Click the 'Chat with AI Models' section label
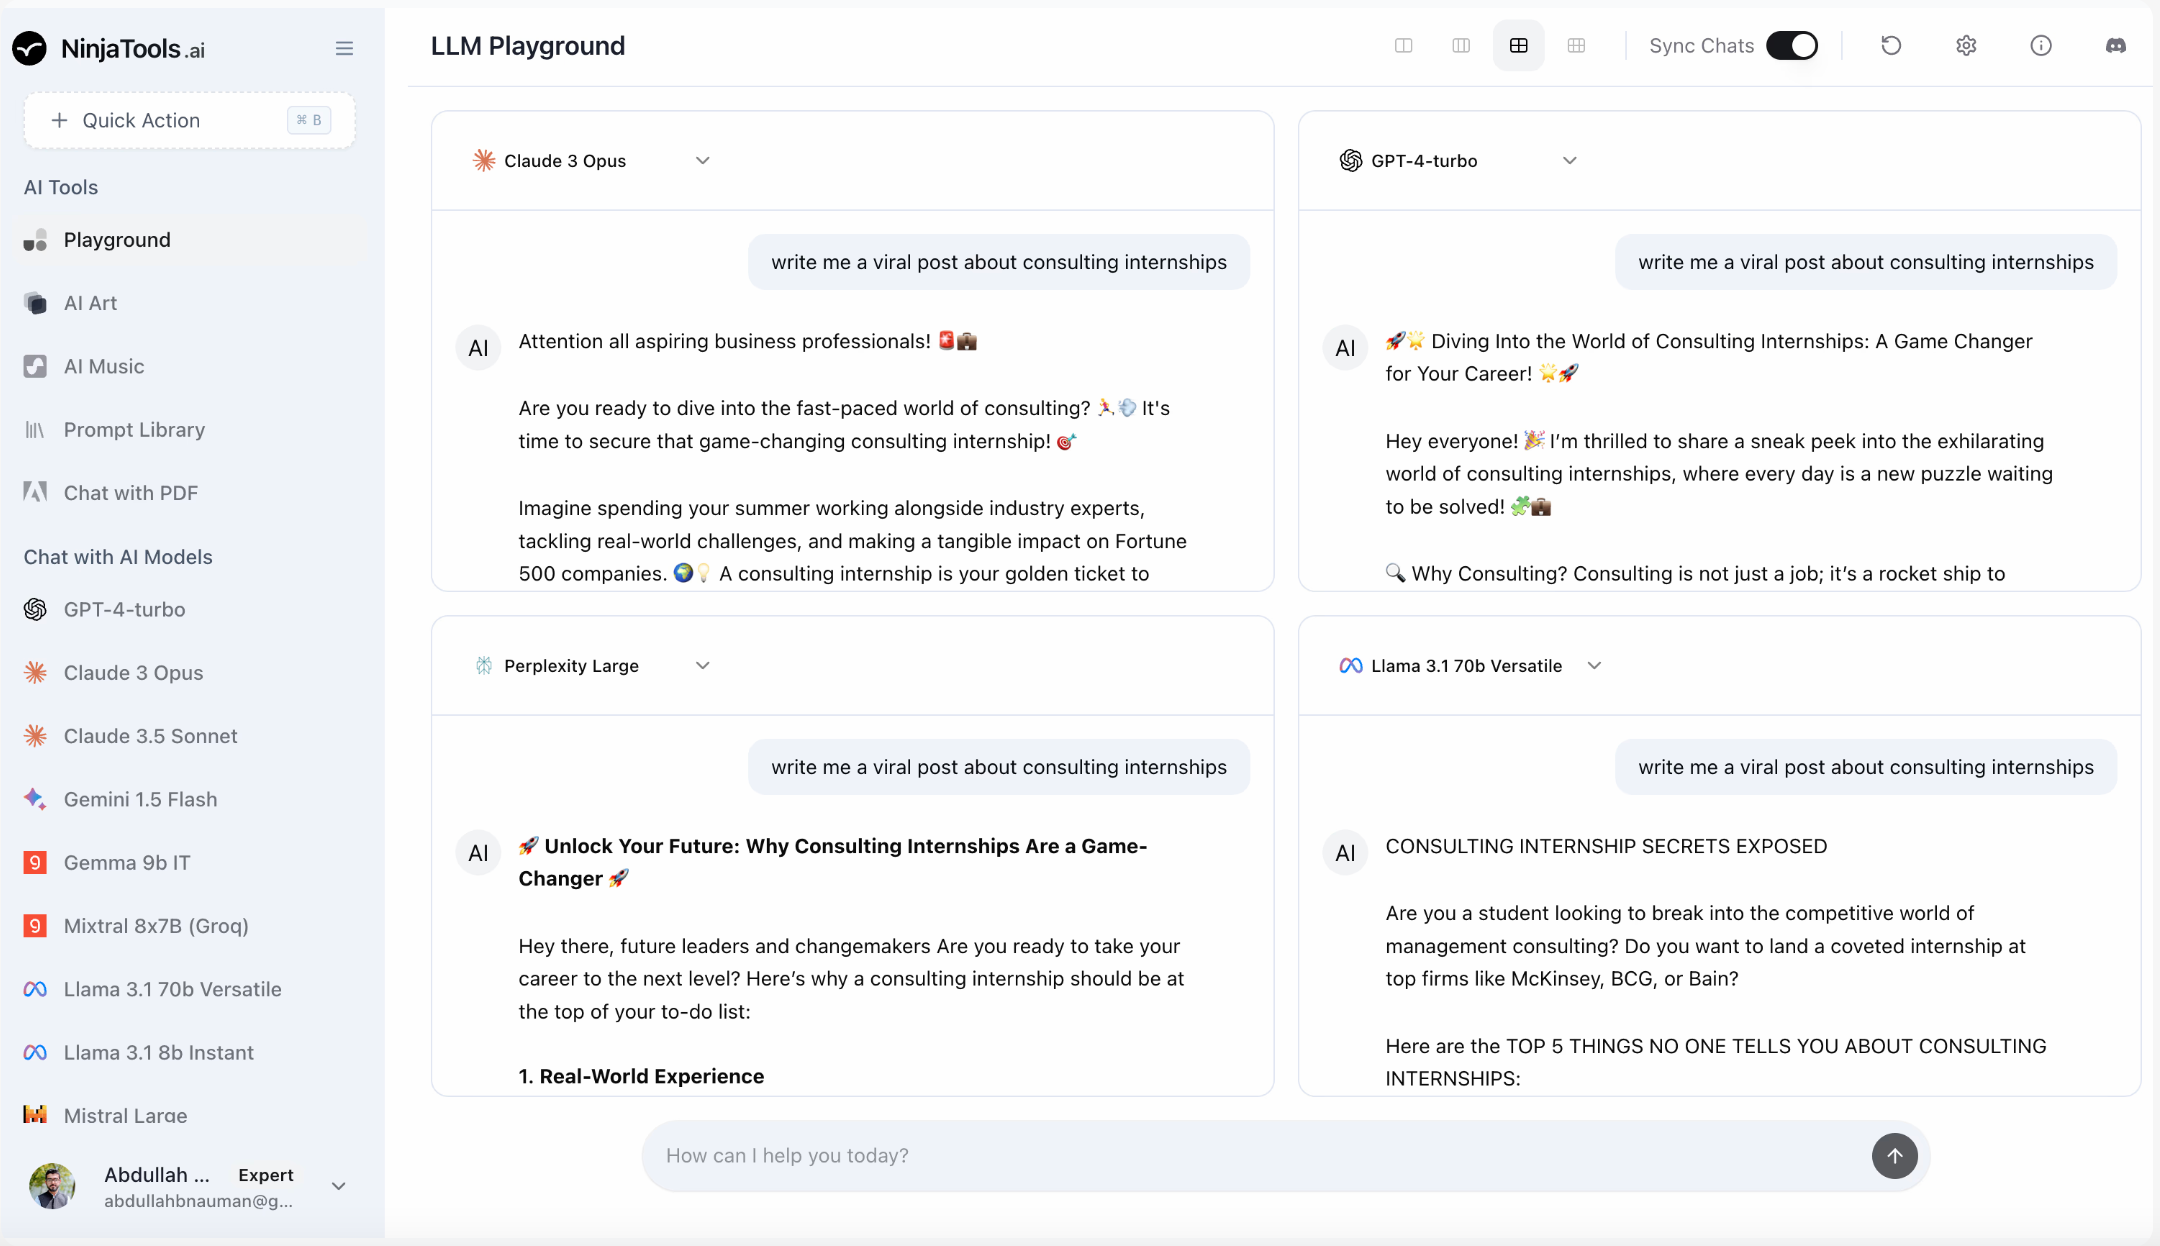Screen dimensions: 2160x1246 (x=118, y=557)
